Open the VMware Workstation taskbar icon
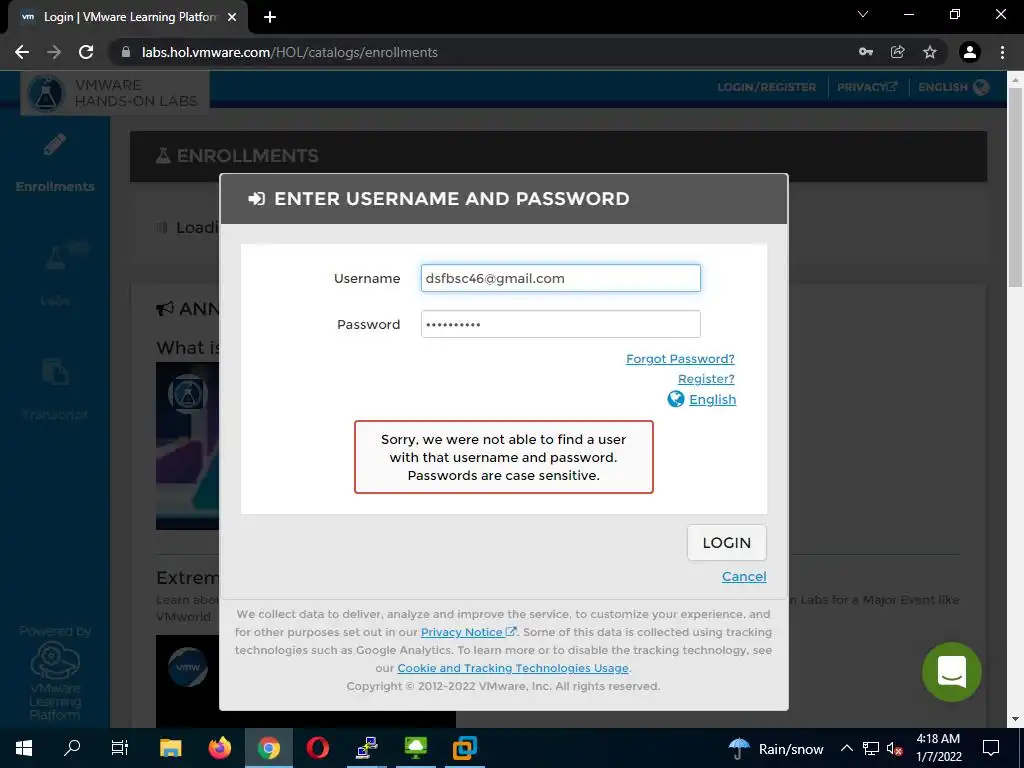The width and height of the screenshot is (1024, 768). point(464,748)
